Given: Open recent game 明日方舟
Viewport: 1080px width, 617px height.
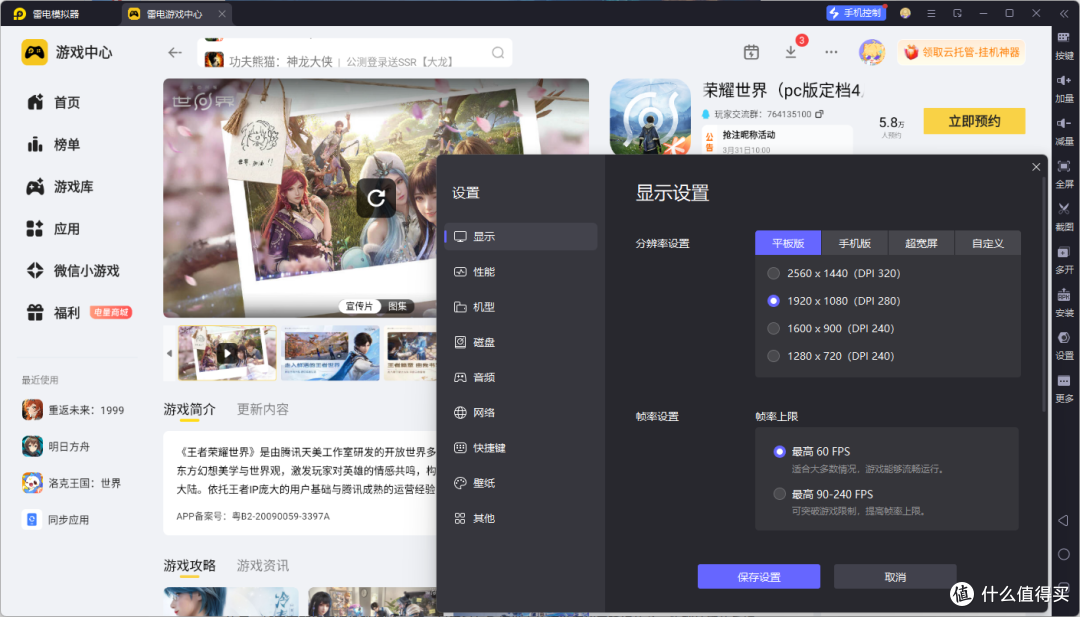Looking at the screenshot, I should (x=56, y=446).
